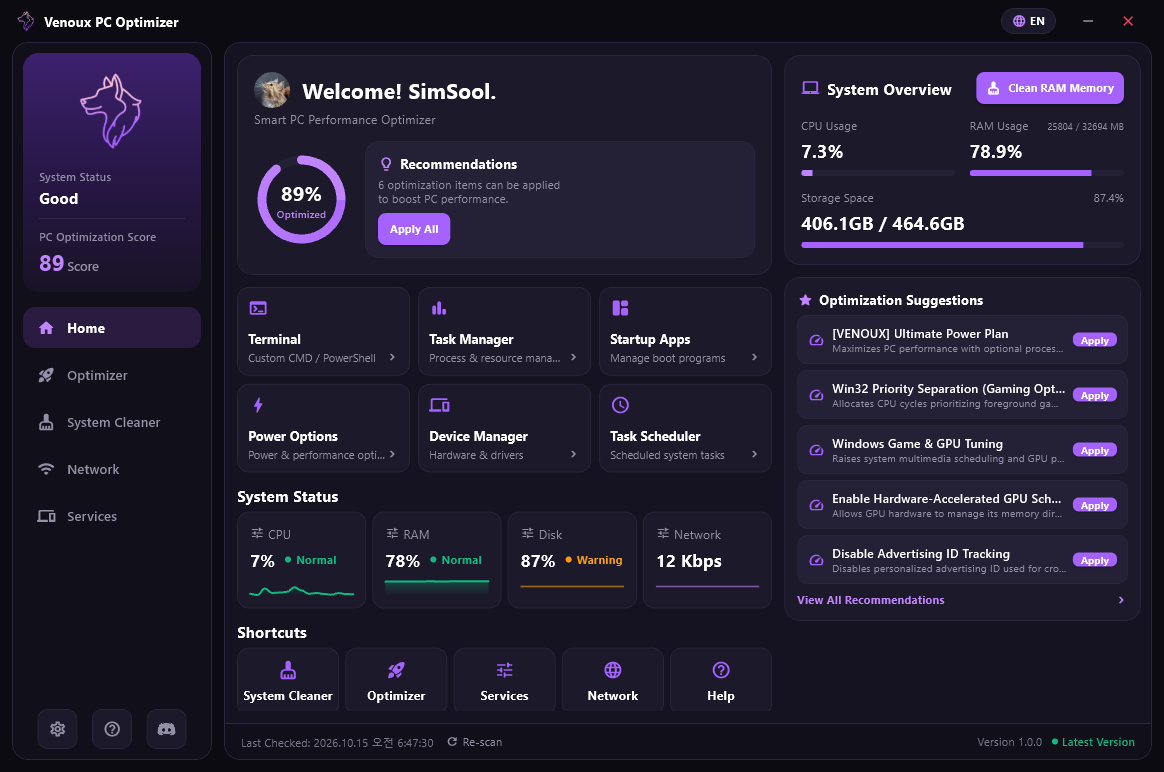Viewport: 1164px width, 772px height.
Task: Expand the Task Manager card arrow
Action: [573, 357]
